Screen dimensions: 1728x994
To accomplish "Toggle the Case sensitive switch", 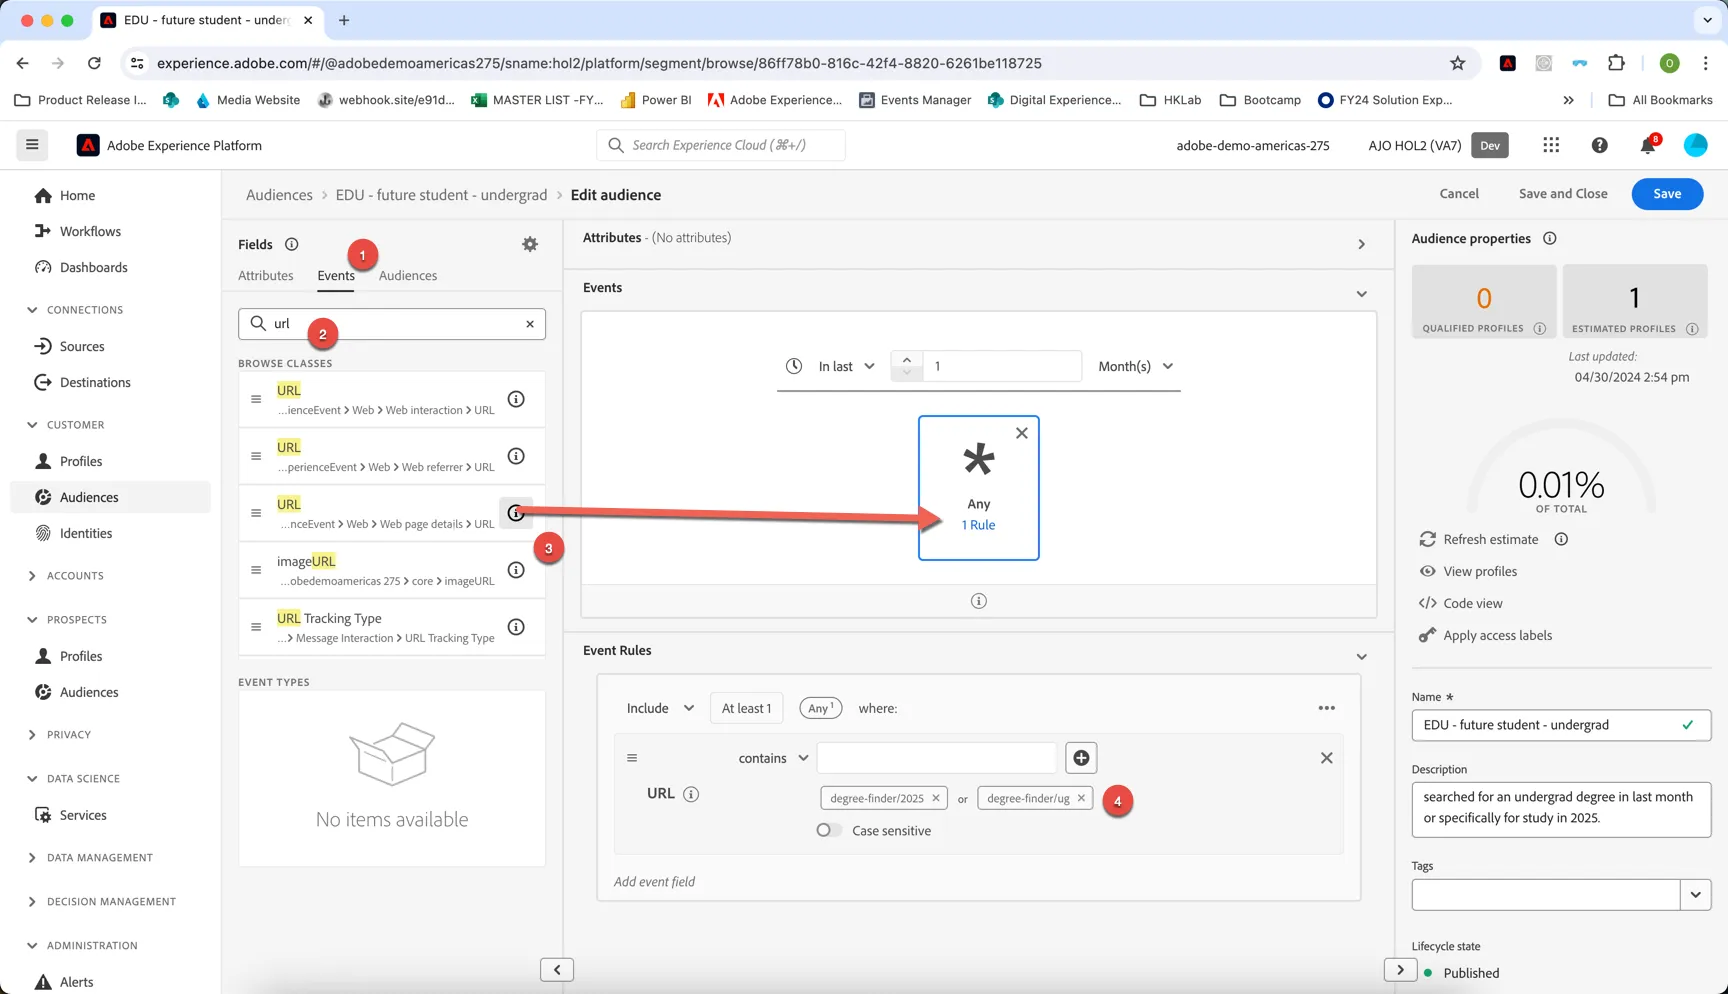I will 828,830.
